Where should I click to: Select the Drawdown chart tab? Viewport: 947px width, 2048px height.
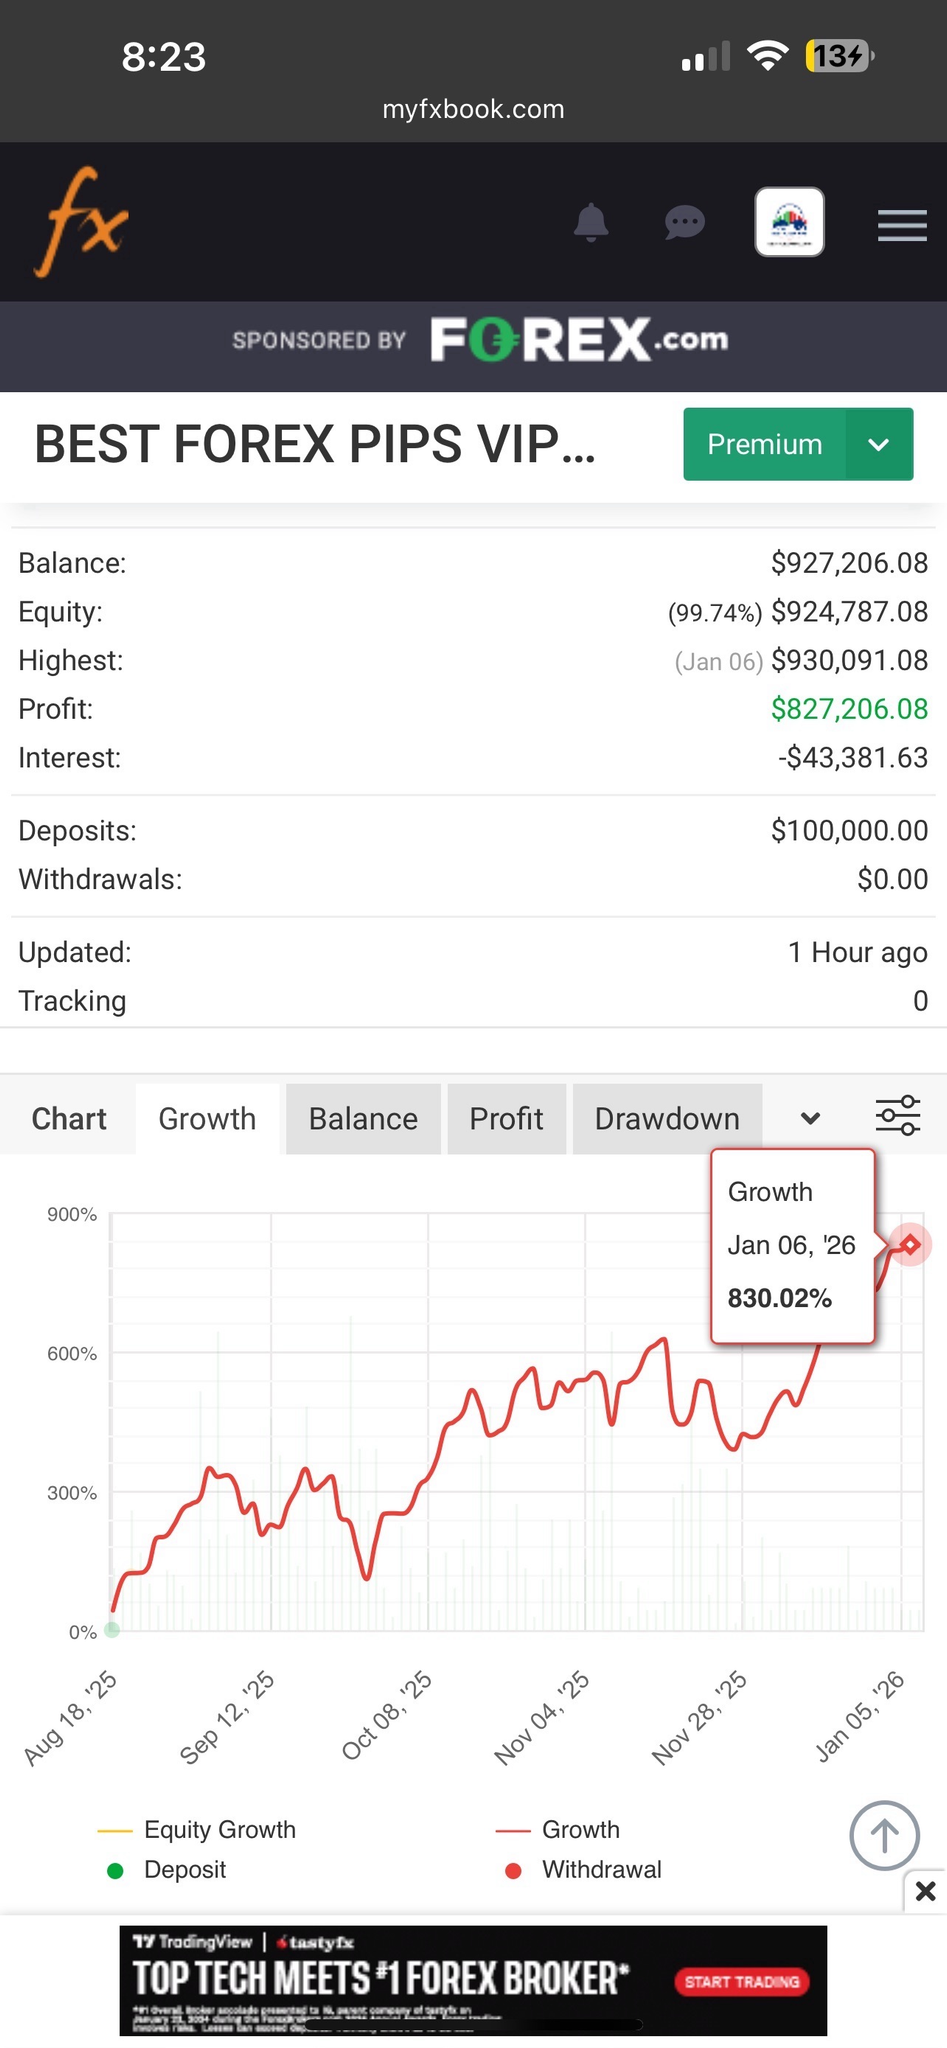tap(667, 1119)
